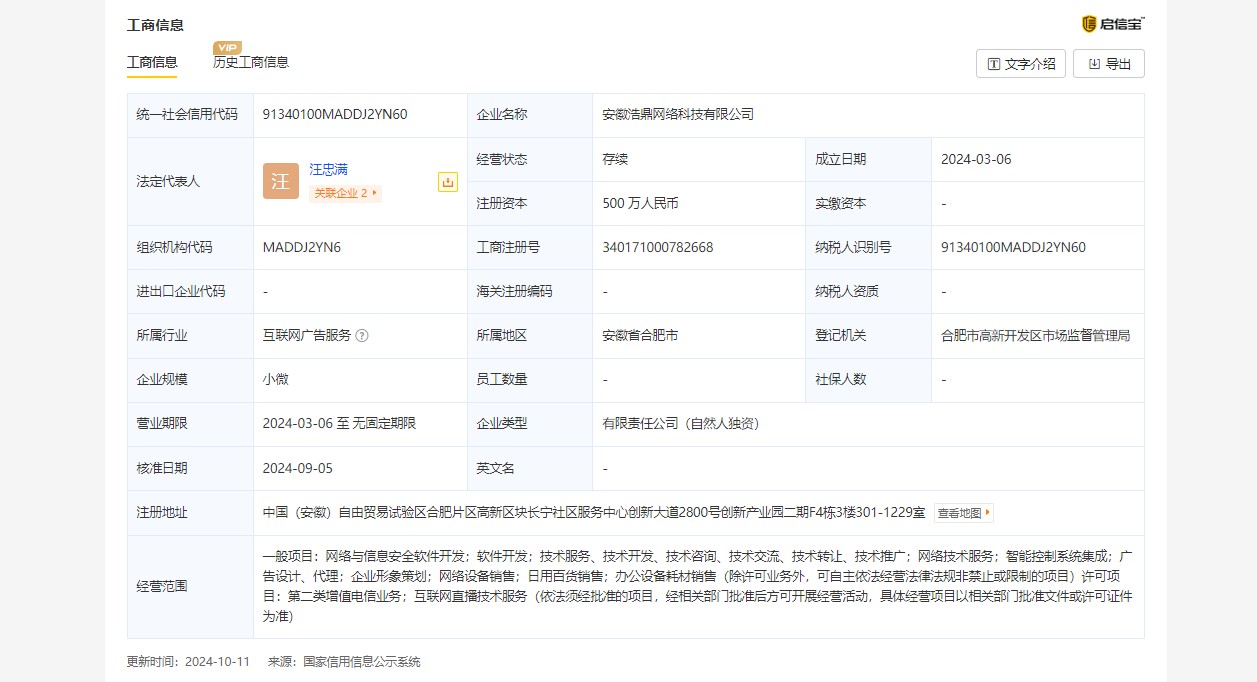The height and width of the screenshot is (682, 1257).
Task: Expand 关联企业 2 tag
Action: [x=345, y=193]
